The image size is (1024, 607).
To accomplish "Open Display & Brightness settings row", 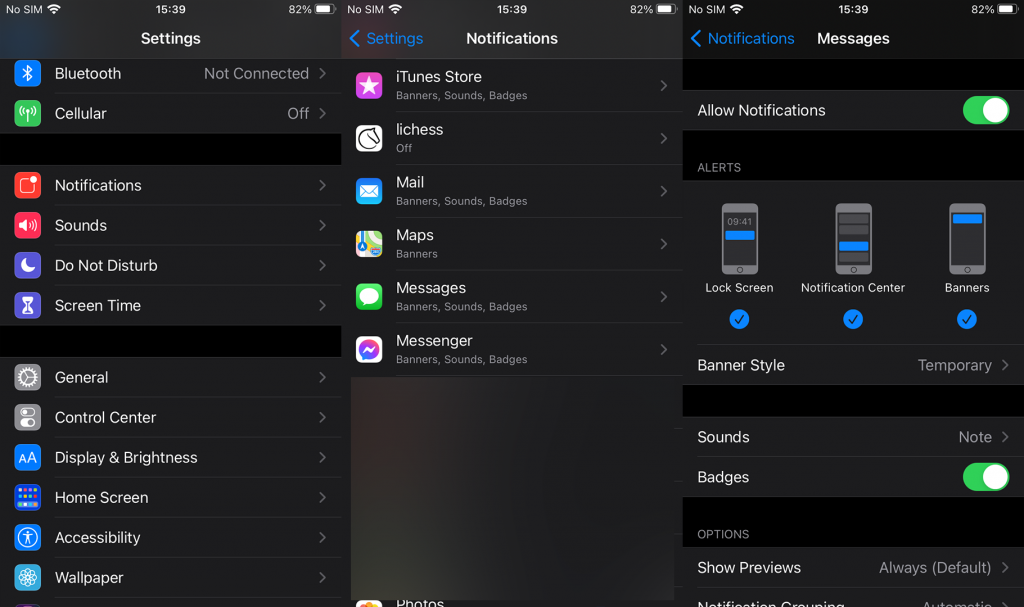I will pos(170,457).
